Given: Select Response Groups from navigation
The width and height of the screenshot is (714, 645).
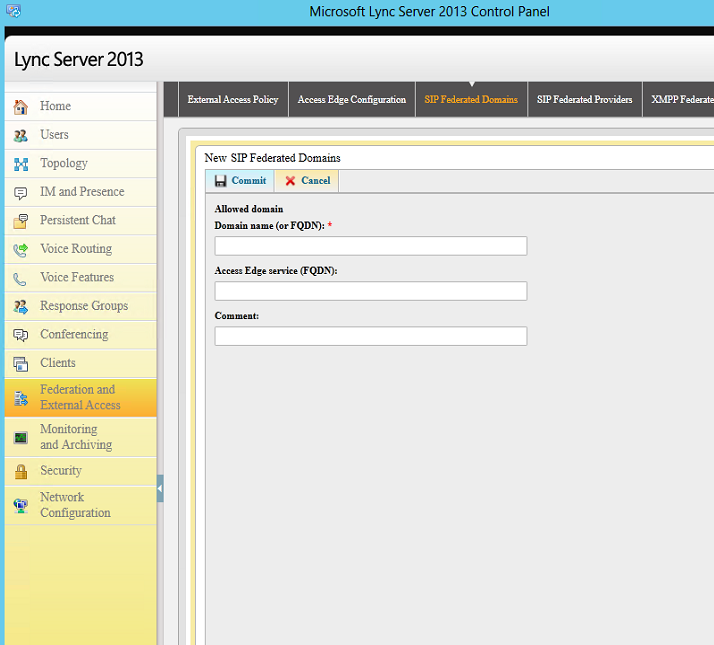Looking at the screenshot, I should (84, 306).
